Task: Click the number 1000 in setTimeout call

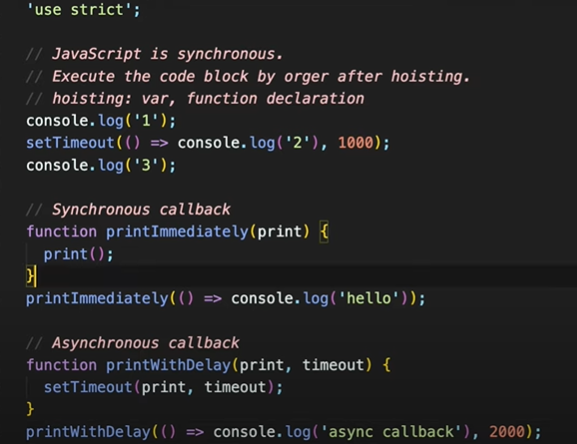Action: 355,143
